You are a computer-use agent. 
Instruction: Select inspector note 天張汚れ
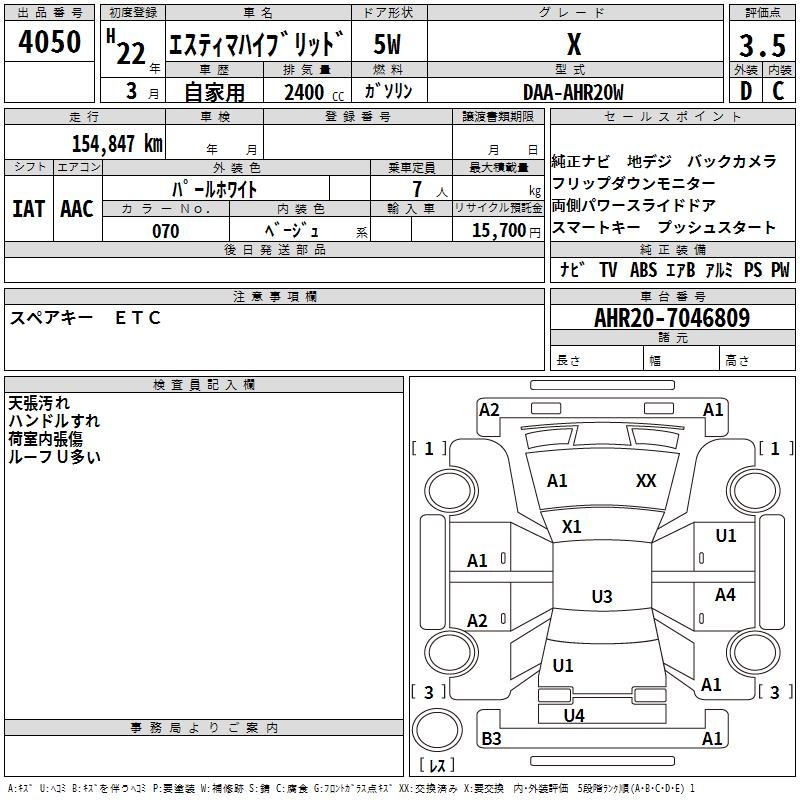(39, 403)
